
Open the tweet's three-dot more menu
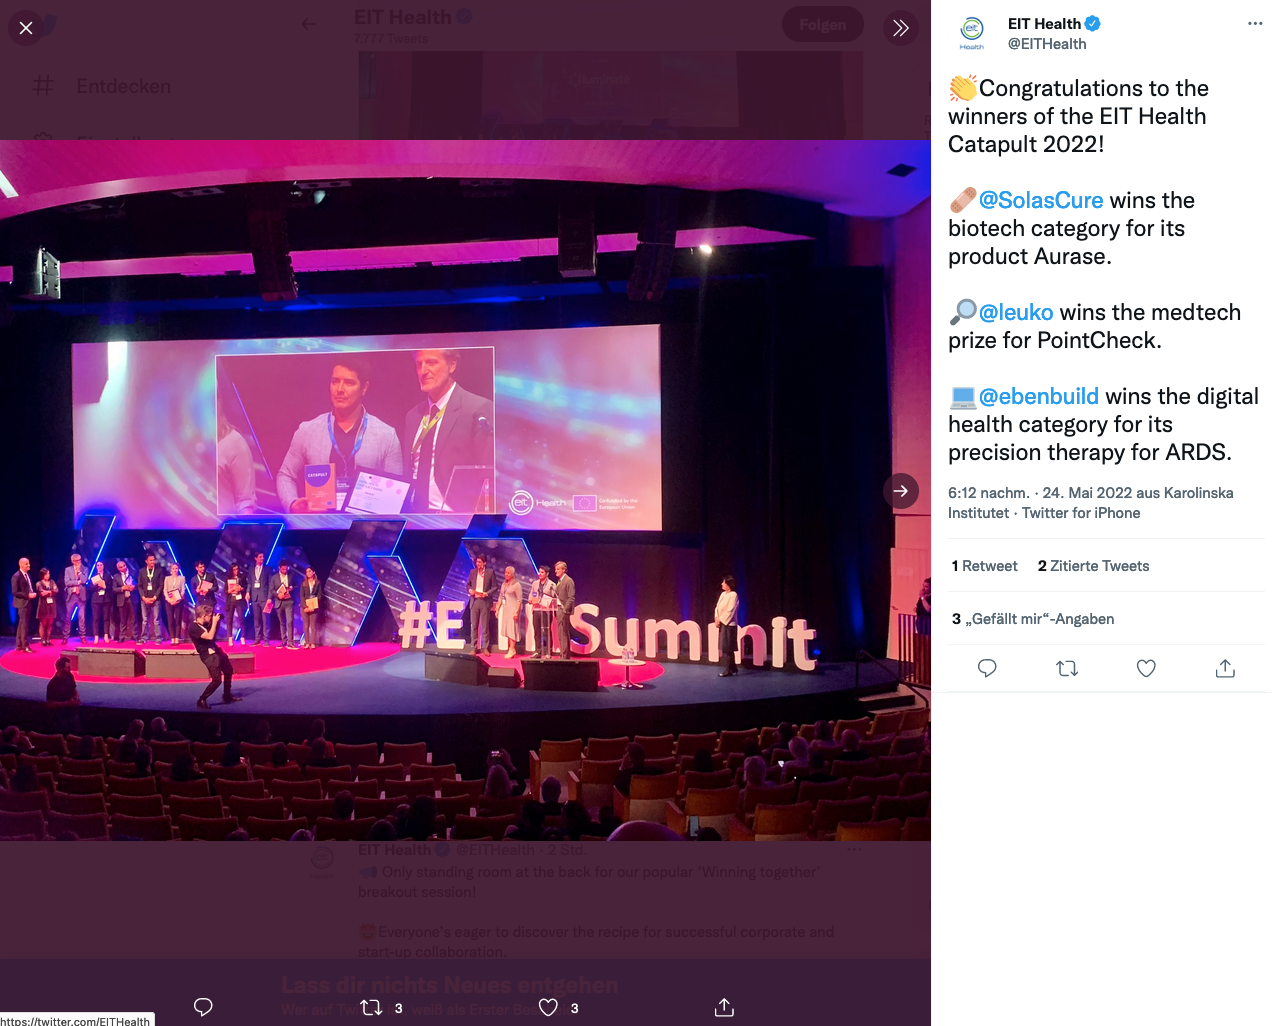(x=1255, y=23)
